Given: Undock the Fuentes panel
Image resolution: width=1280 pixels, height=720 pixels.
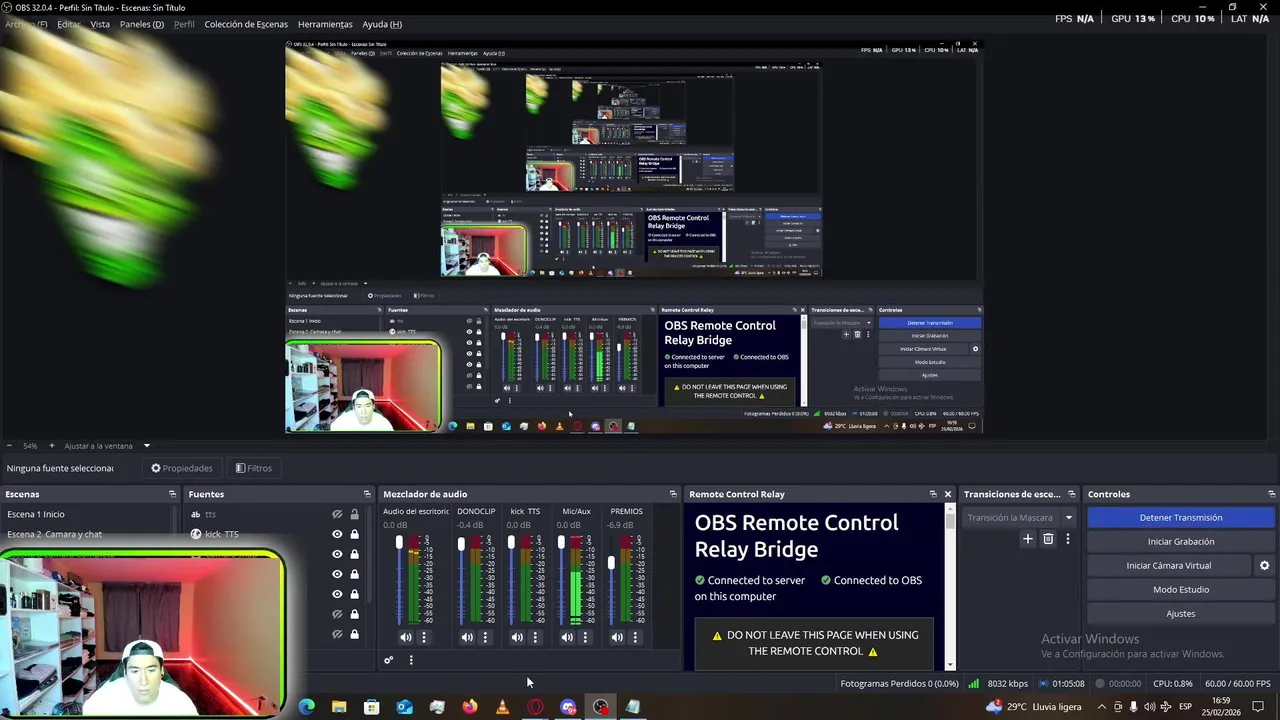Looking at the screenshot, I should [x=367, y=494].
